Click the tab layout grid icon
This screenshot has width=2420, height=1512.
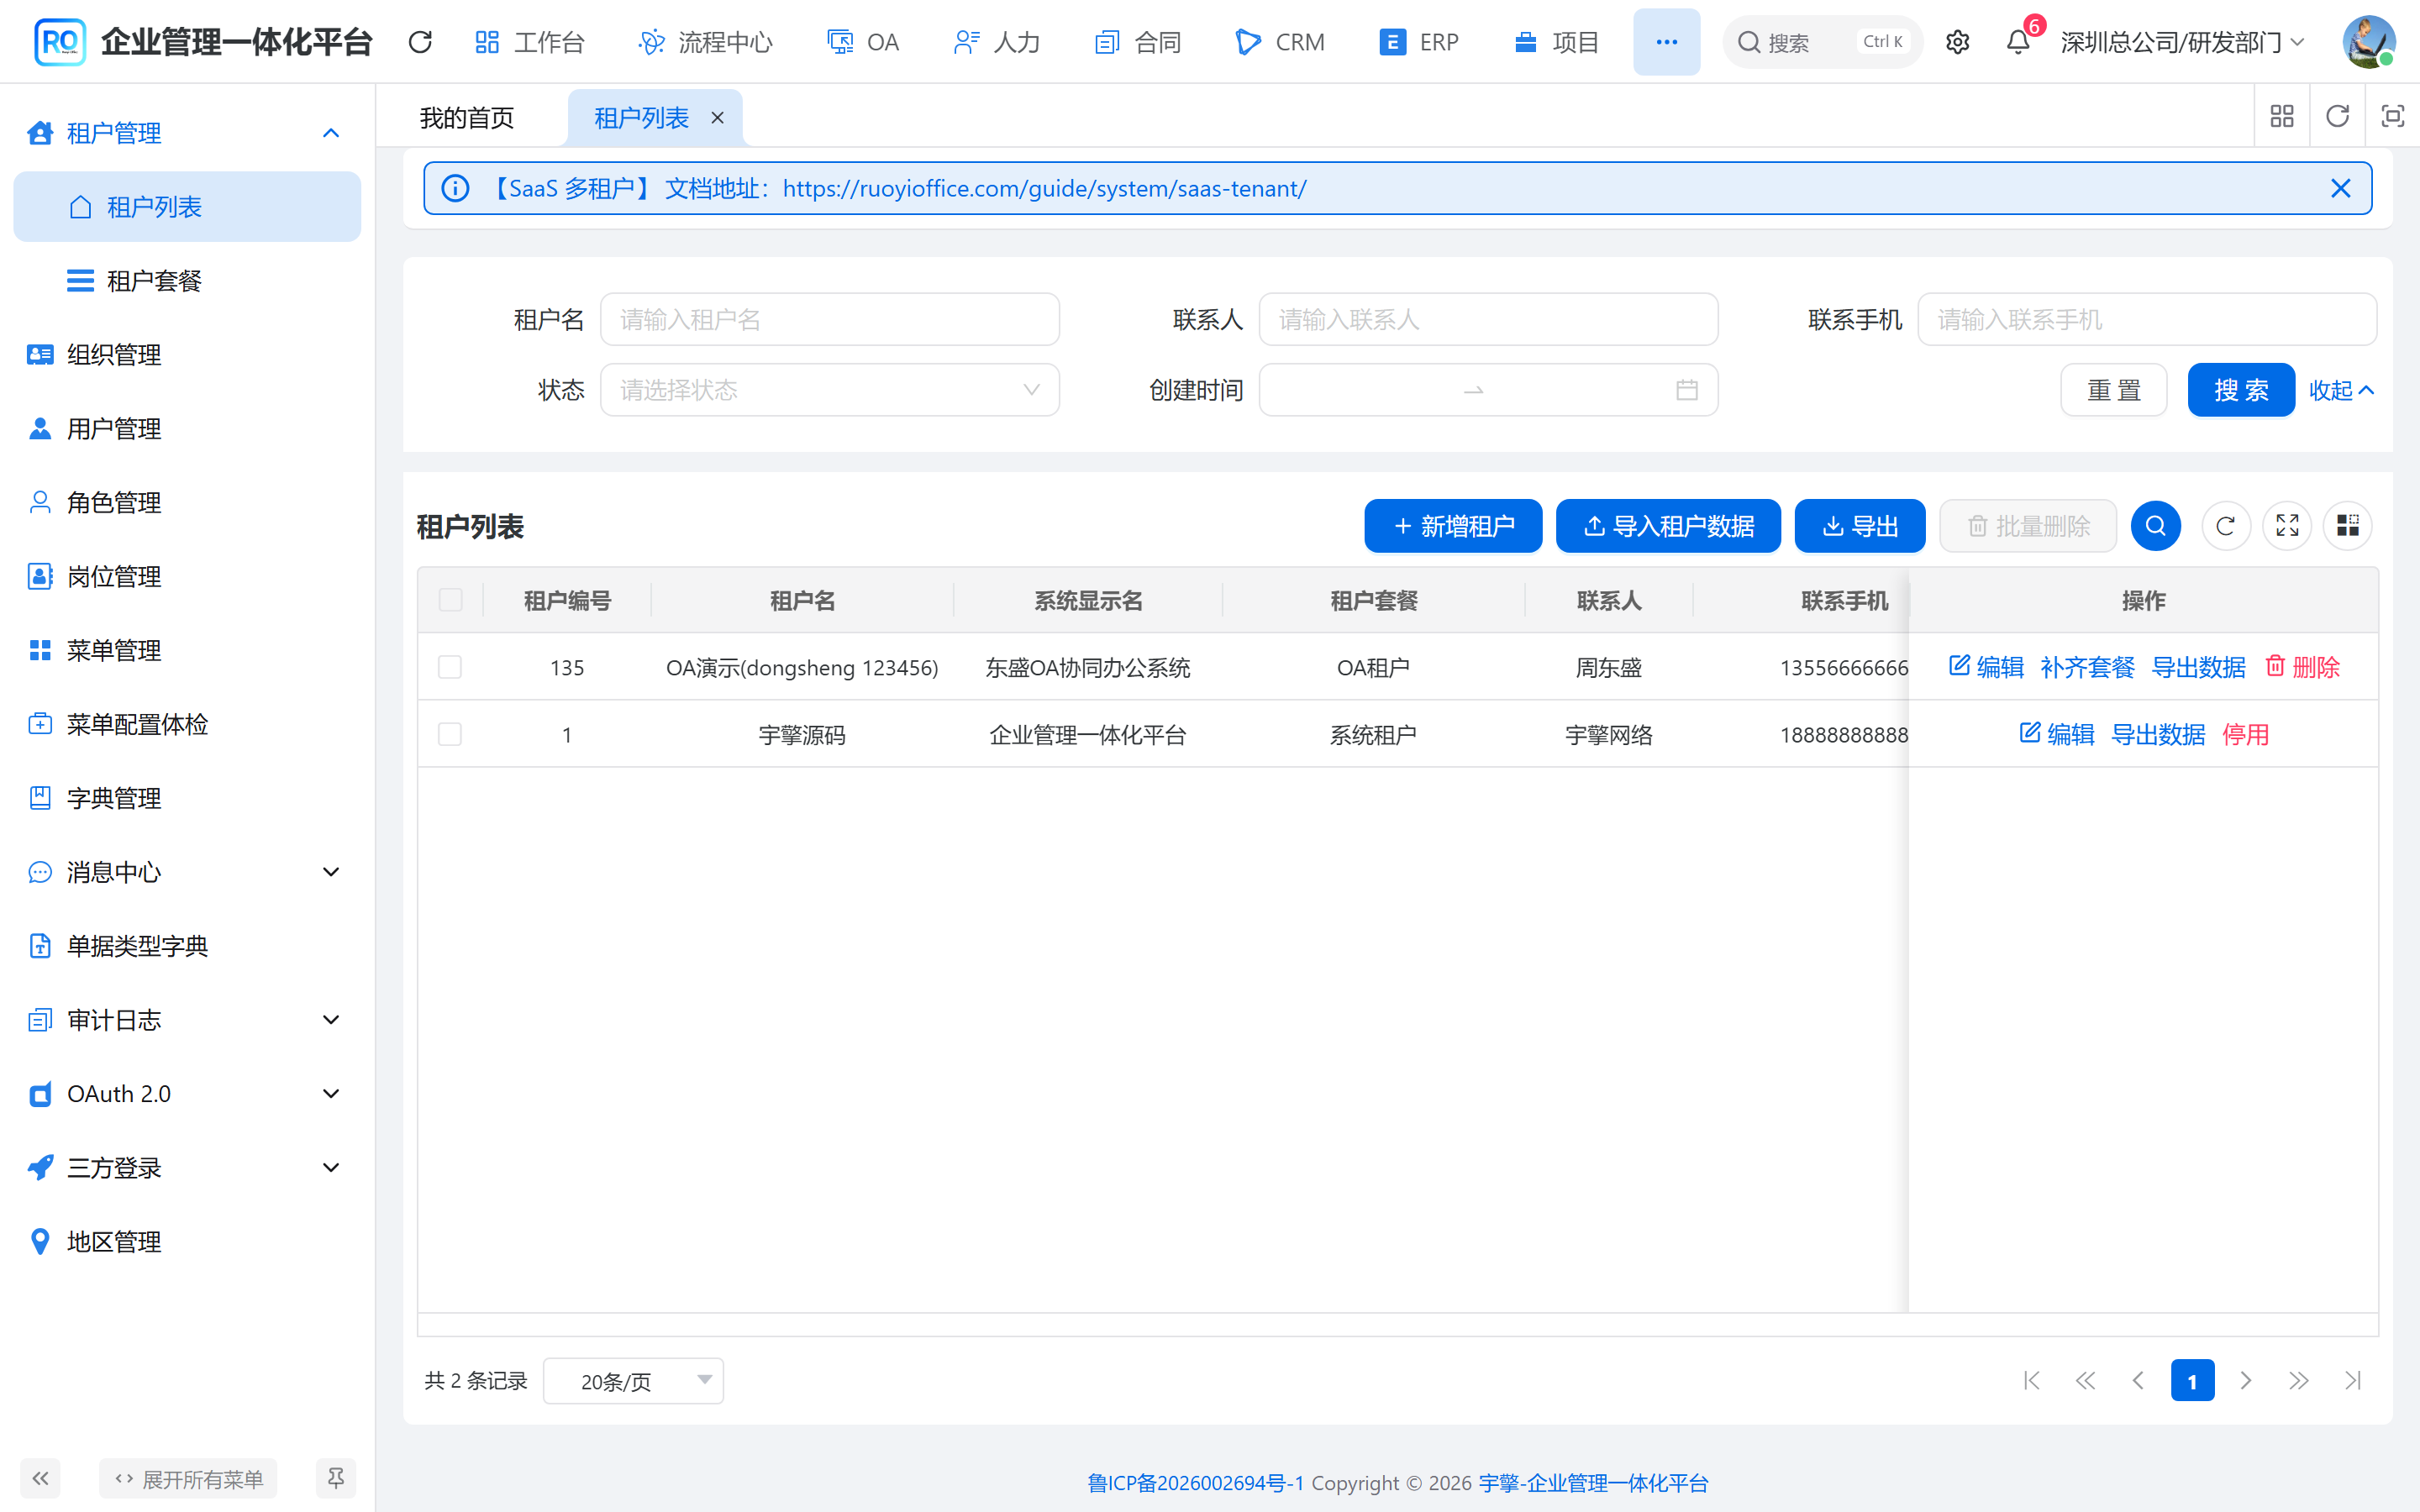[2282, 117]
